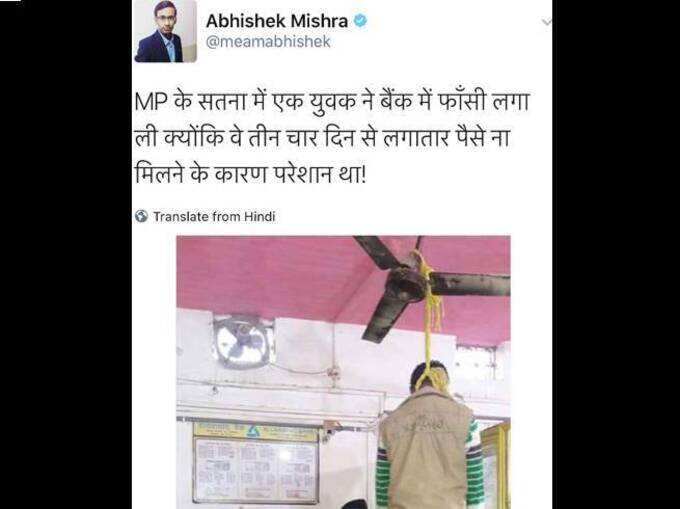Open the @meamabhishek handle link
680x509 pixels.
pos(268,42)
